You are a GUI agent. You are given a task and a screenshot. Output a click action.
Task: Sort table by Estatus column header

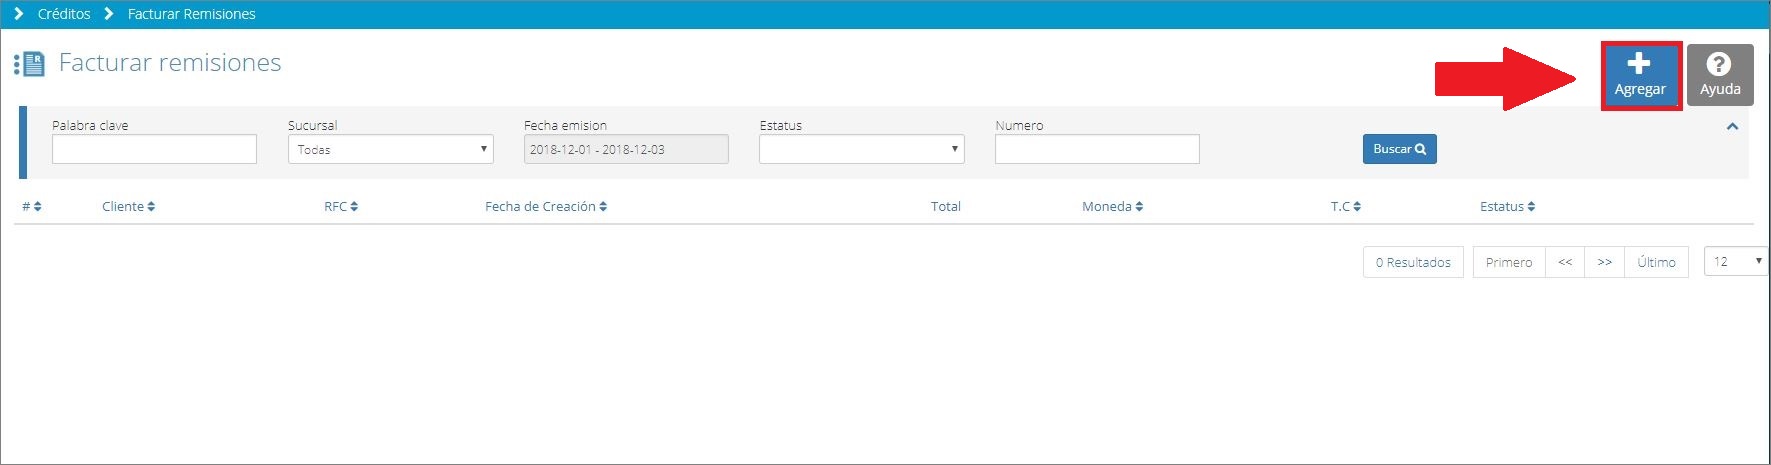point(1507,206)
